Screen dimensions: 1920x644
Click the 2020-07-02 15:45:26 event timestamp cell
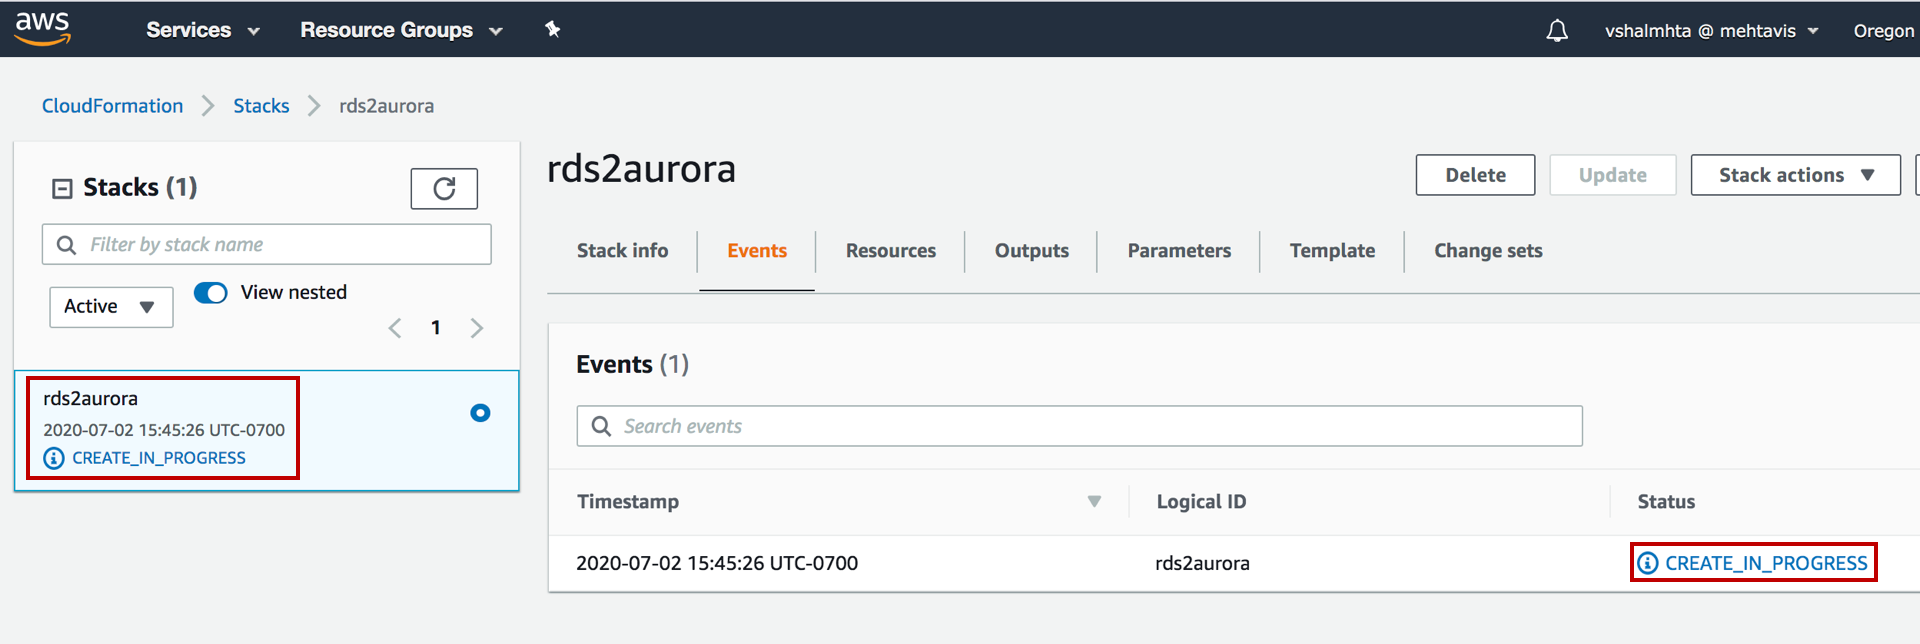point(717,563)
